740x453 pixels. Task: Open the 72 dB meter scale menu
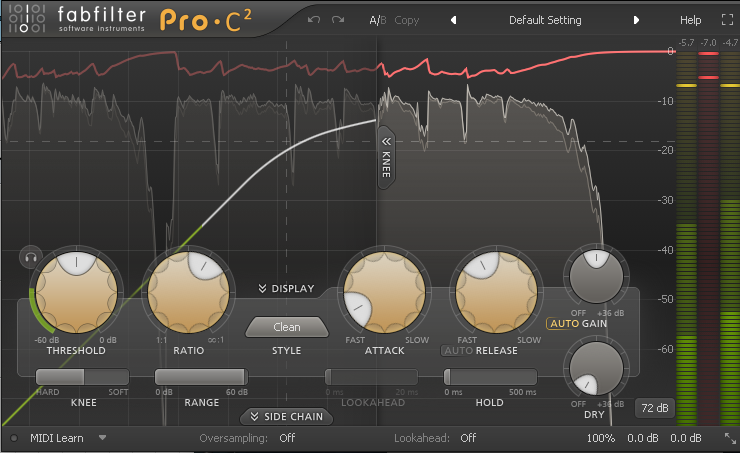point(655,408)
